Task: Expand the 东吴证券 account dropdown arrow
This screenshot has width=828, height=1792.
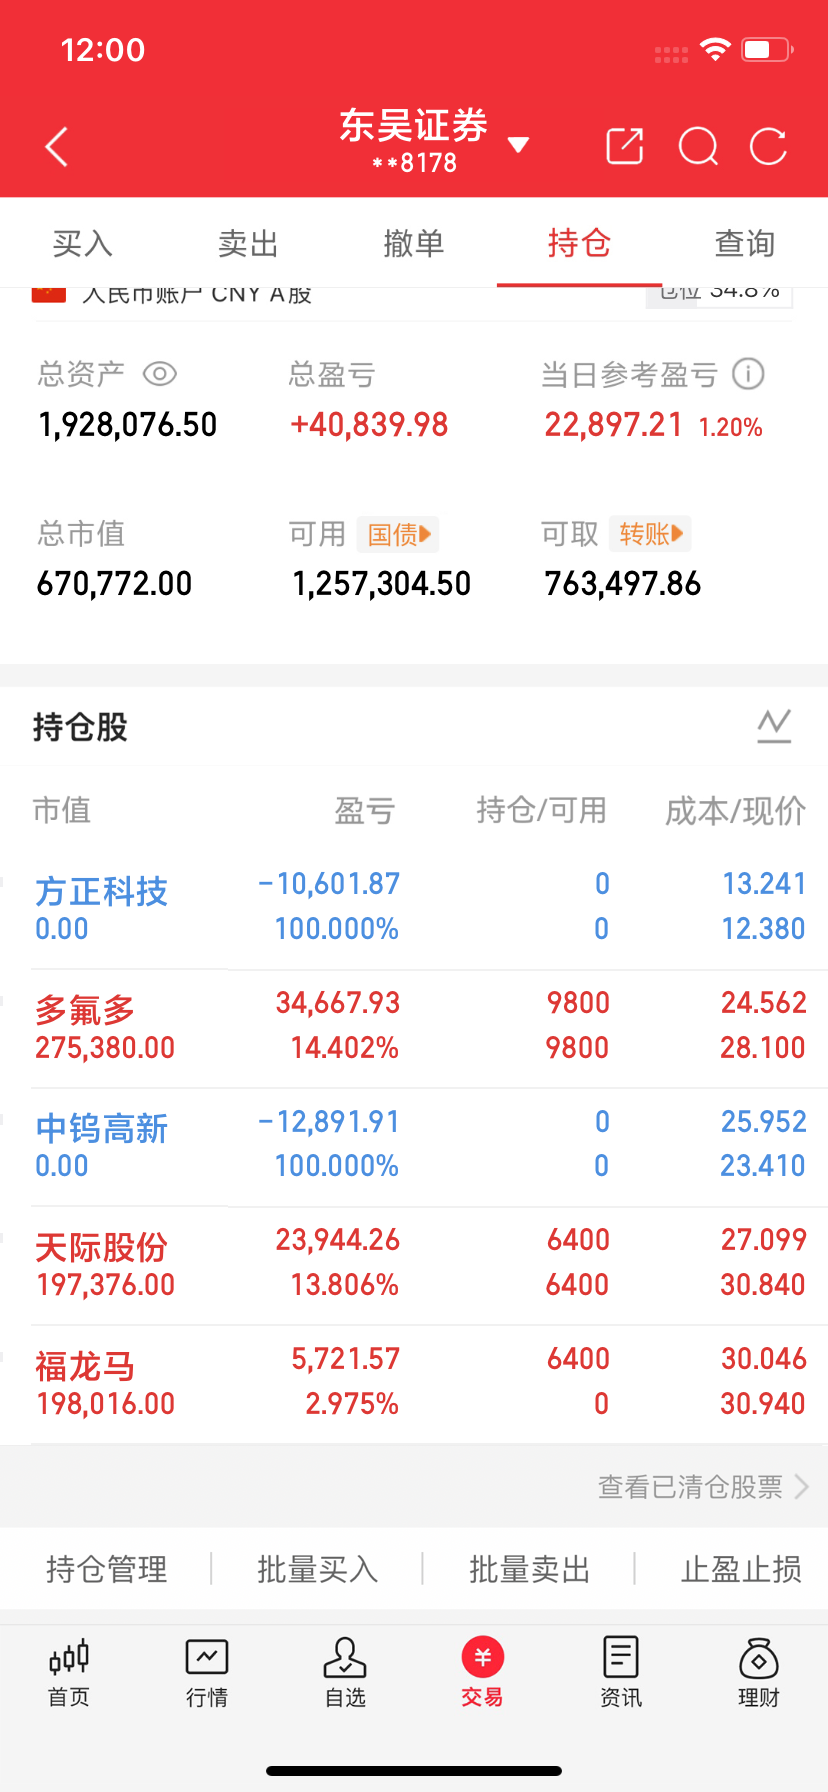Action: coord(518,145)
